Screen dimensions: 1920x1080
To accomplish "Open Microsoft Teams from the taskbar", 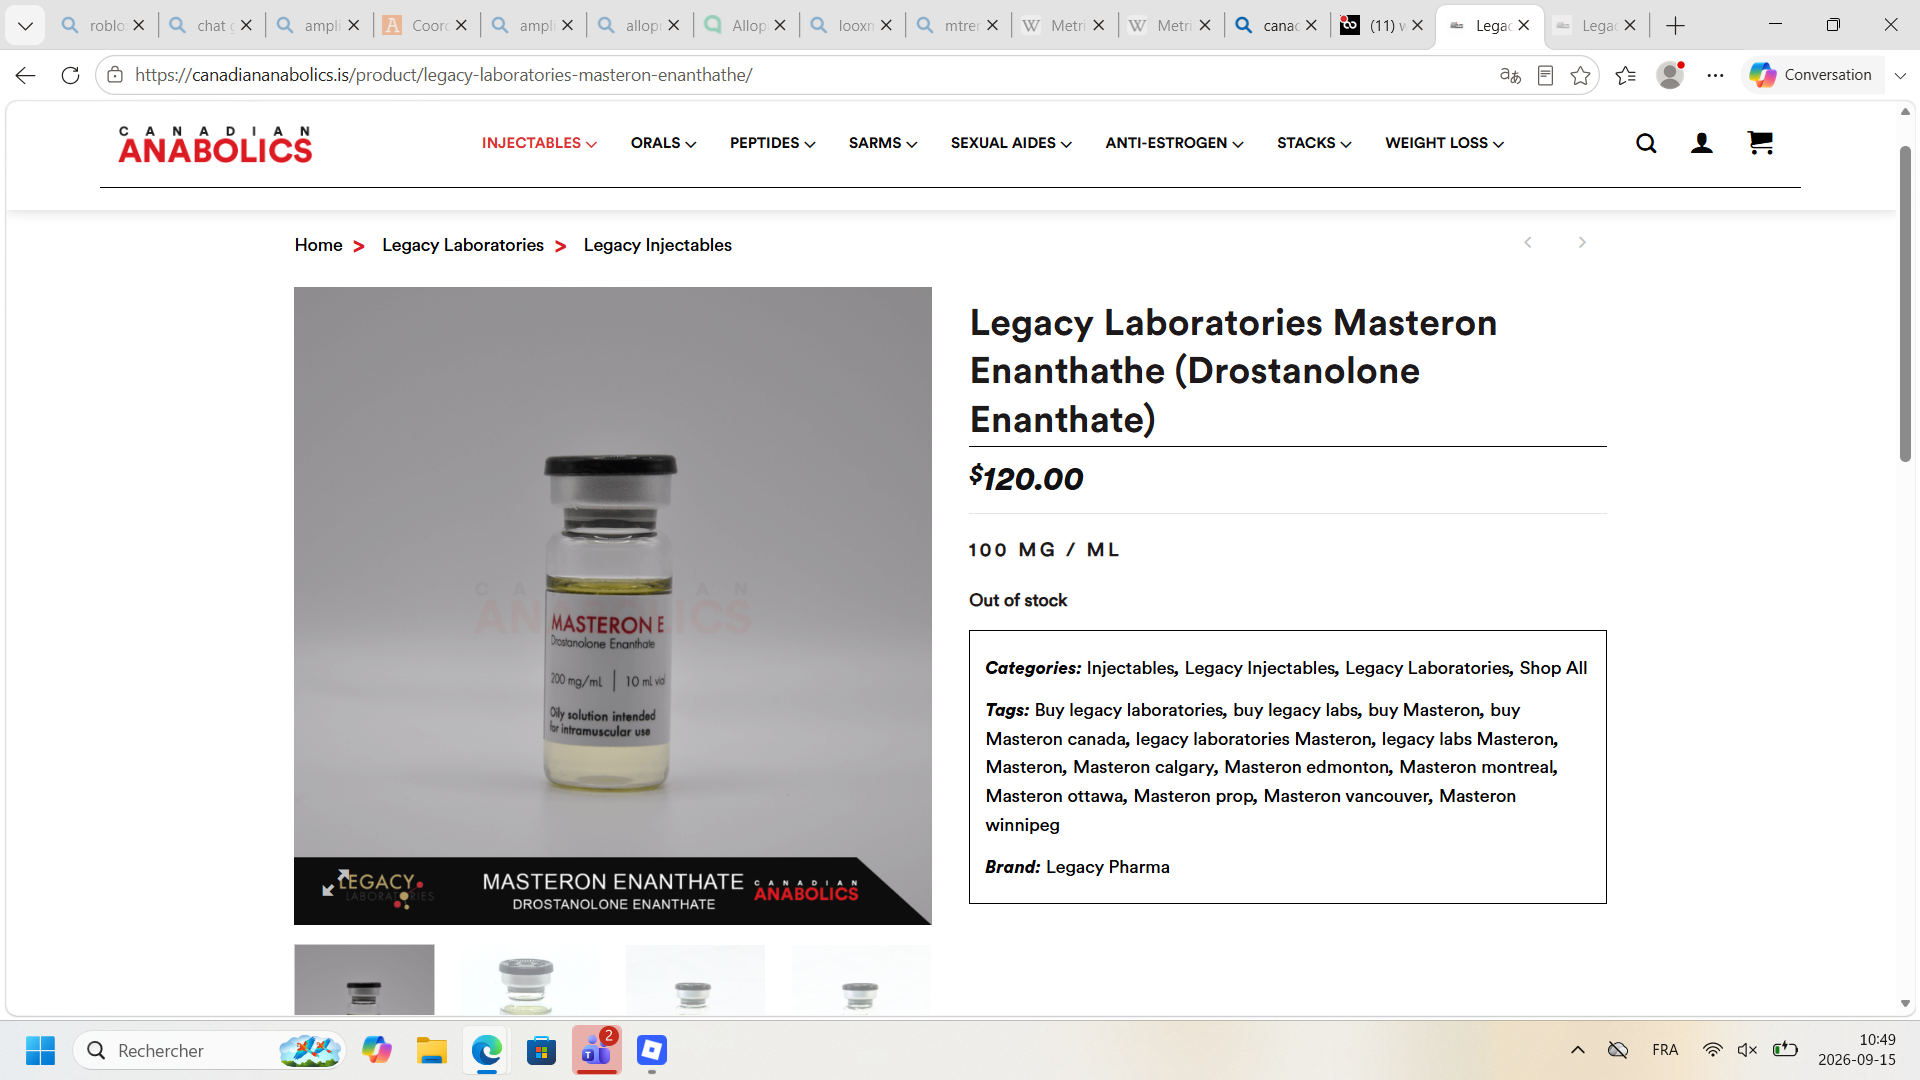I will click(x=597, y=1050).
